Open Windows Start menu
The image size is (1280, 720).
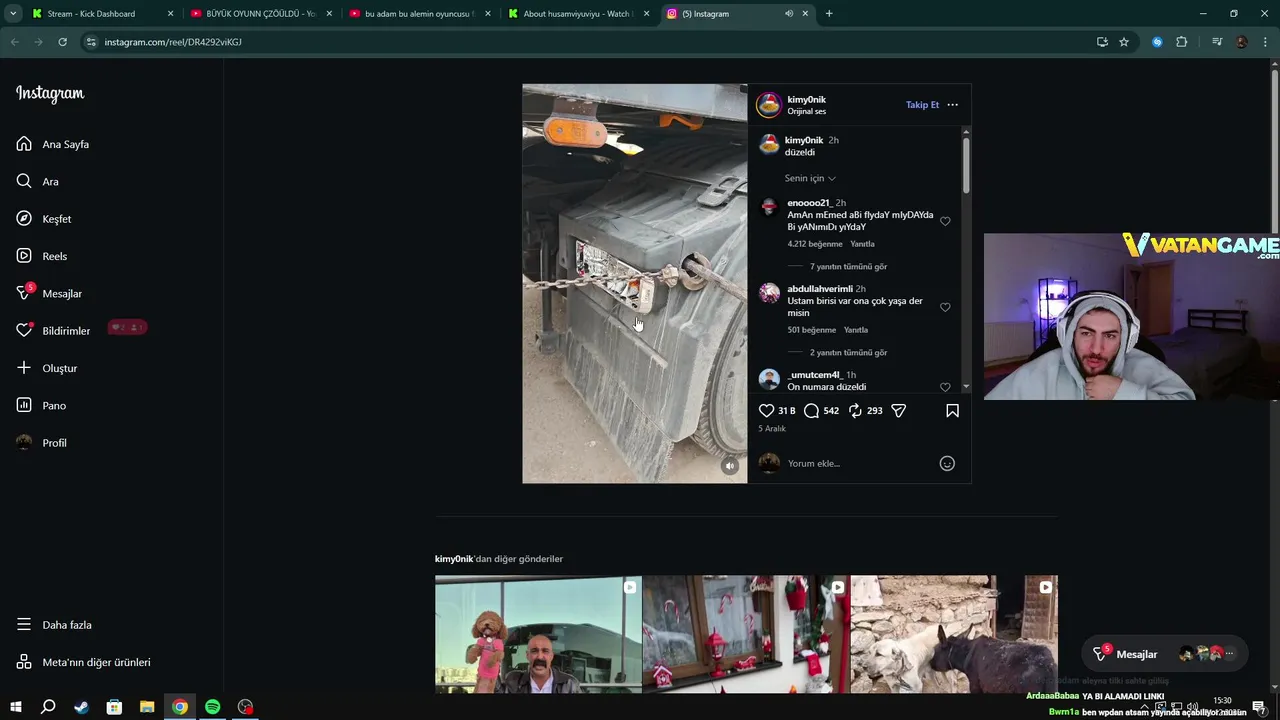pos(15,707)
